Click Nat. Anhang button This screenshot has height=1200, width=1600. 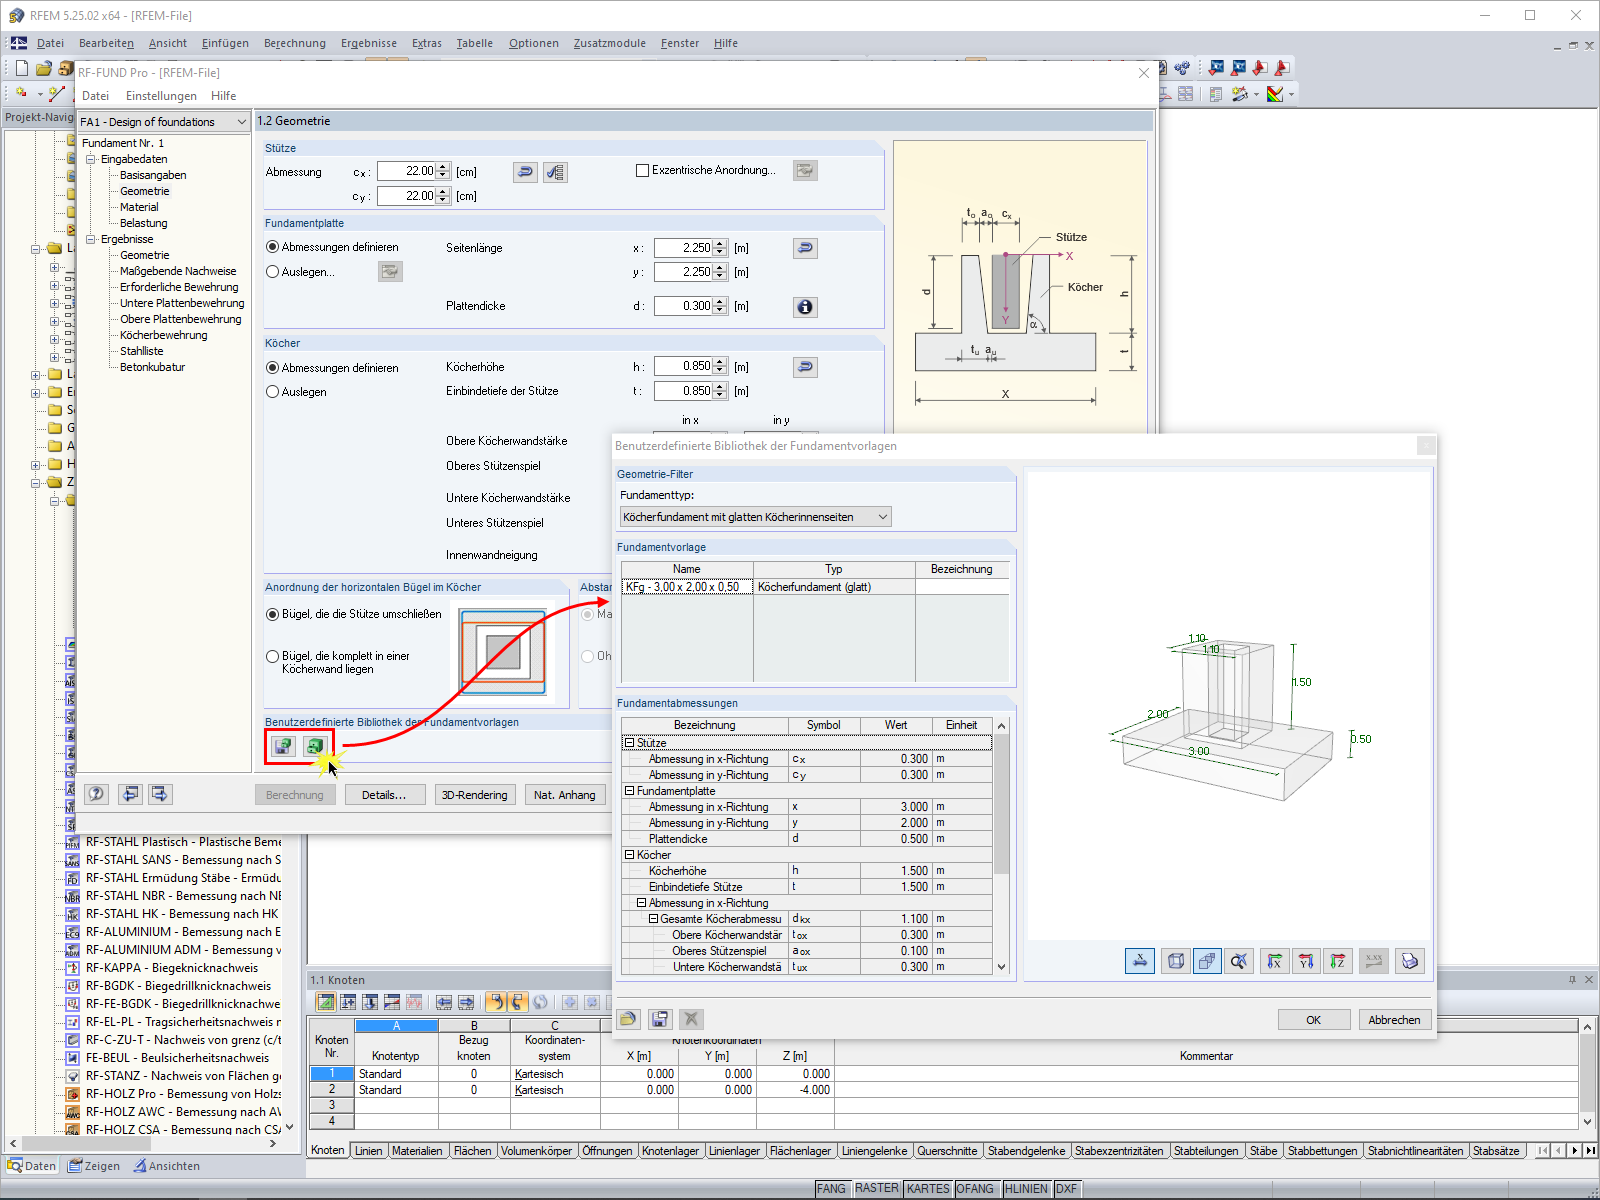pyautogui.click(x=565, y=795)
